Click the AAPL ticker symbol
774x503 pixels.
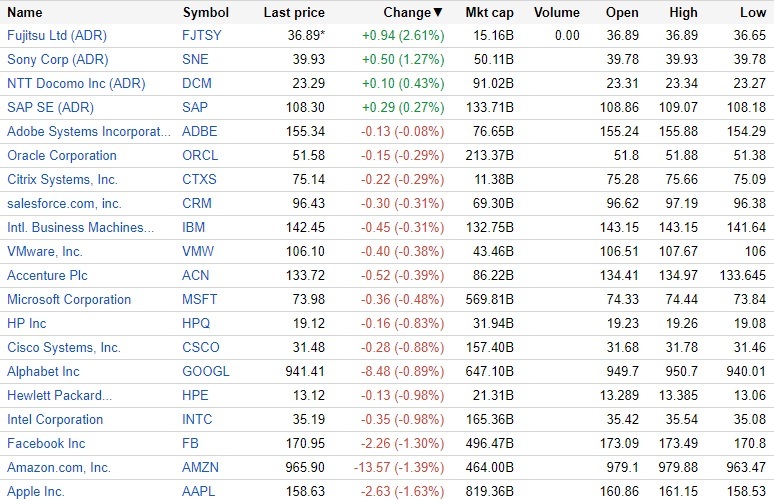[200, 492]
